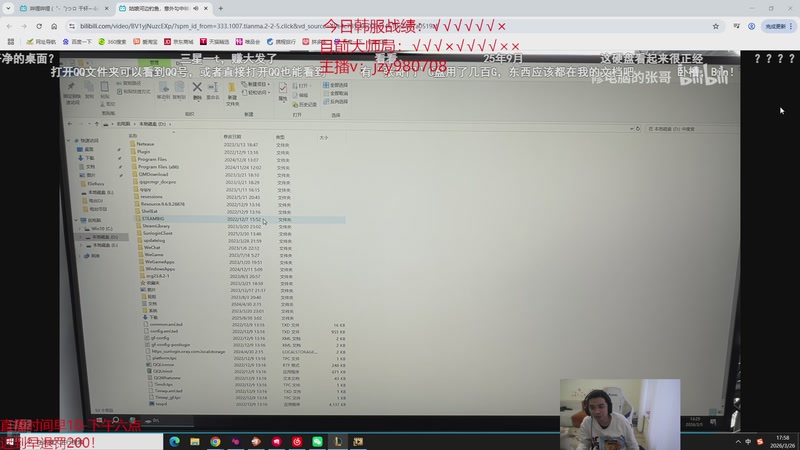Open Google Chrome on the taskbar
This screenshot has width=800, height=450.
click(x=215, y=441)
